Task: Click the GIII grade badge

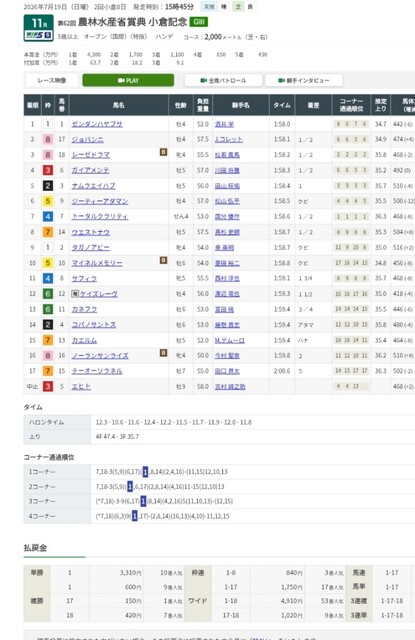Action: pyautogui.click(x=199, y=22)
